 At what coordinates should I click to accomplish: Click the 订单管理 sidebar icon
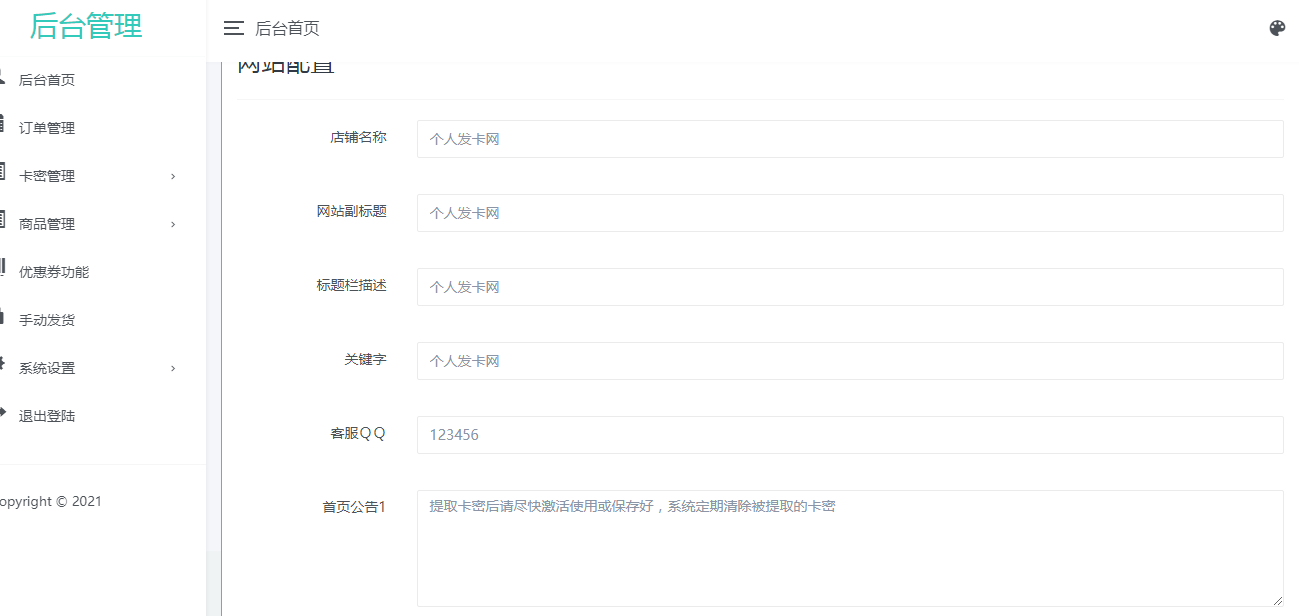(3, 126)
